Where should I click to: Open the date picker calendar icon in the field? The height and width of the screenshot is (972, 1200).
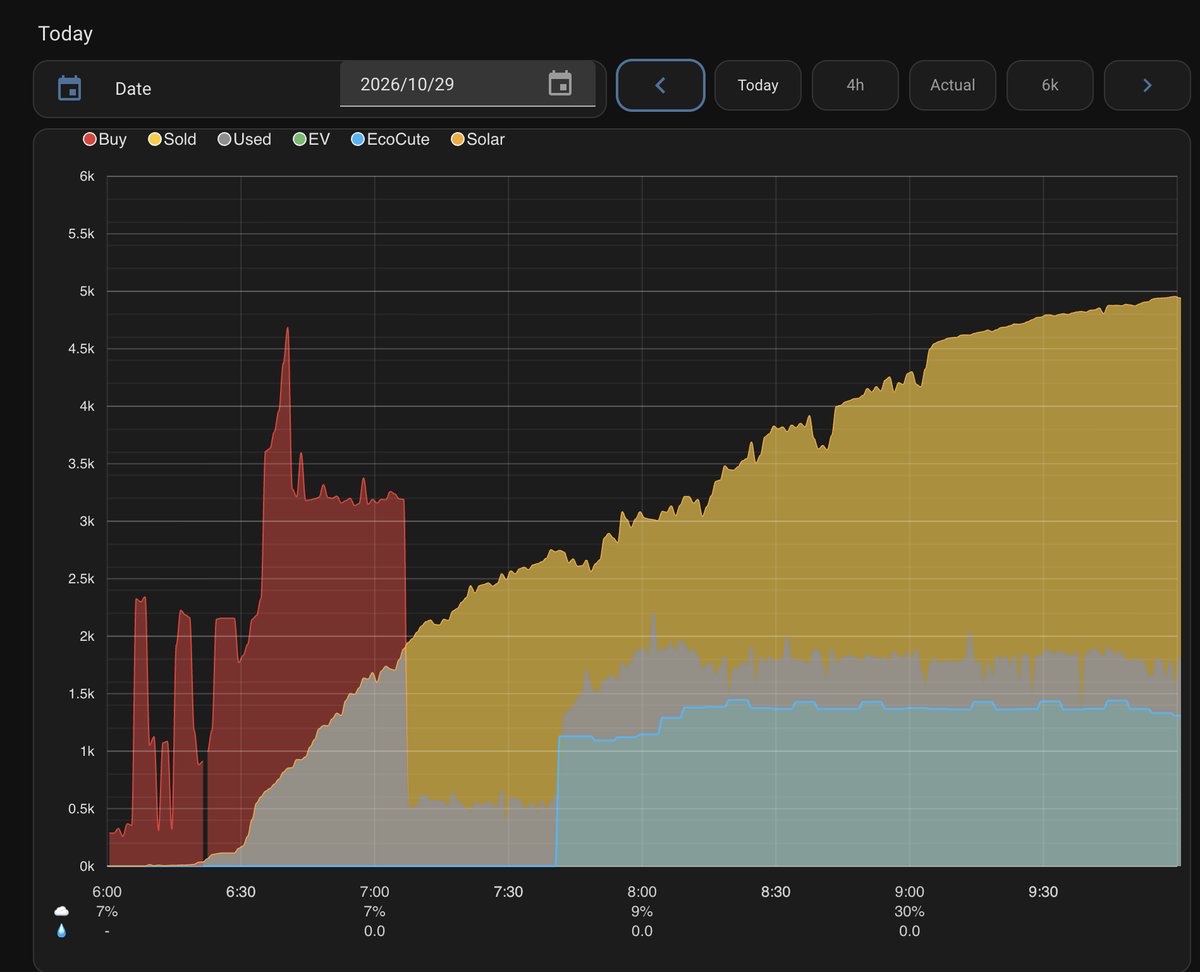(560, 84)
